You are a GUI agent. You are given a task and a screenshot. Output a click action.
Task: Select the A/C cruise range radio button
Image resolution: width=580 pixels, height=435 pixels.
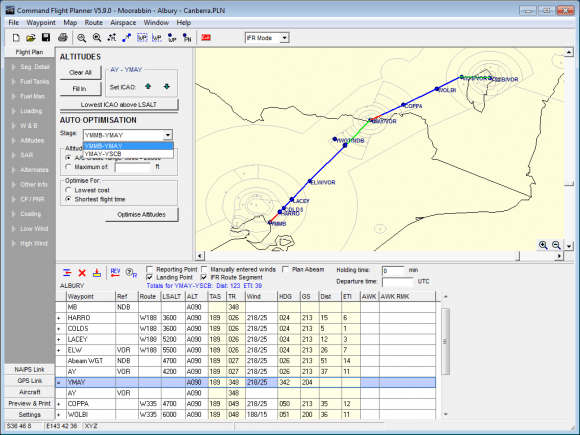pos(68,158)
